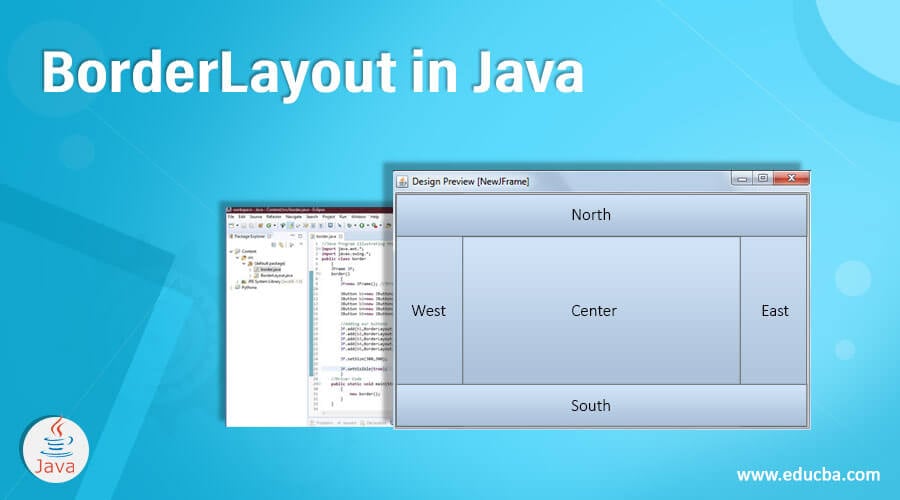Open the Run menu in Eclipse
This screenshot has width=900, height=500.
[x=343, y=217]
